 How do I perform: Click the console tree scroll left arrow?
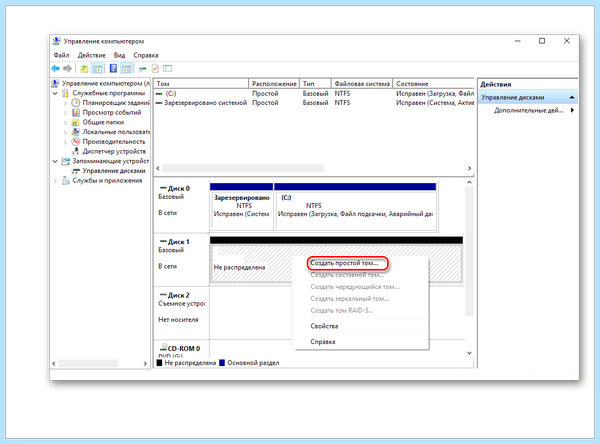coord(54,363)
